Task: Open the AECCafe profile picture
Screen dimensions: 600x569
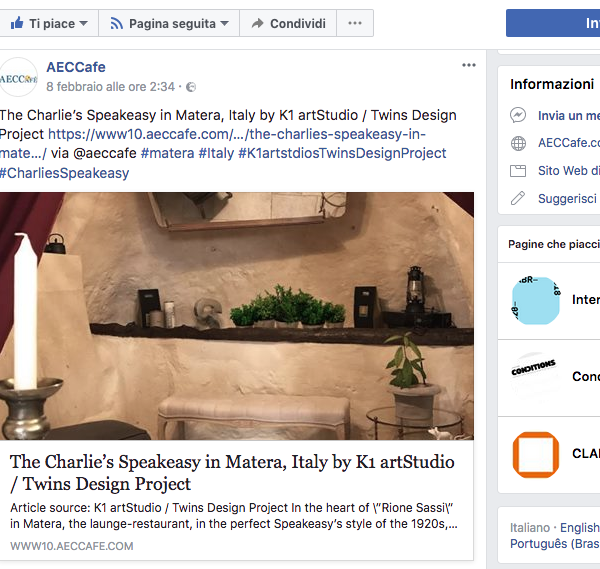Action: 18,77
